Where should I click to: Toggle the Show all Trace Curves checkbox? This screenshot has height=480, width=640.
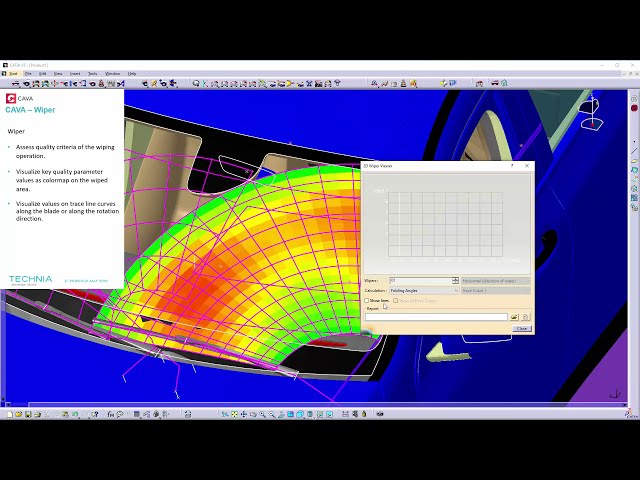(x=396, y=300)
